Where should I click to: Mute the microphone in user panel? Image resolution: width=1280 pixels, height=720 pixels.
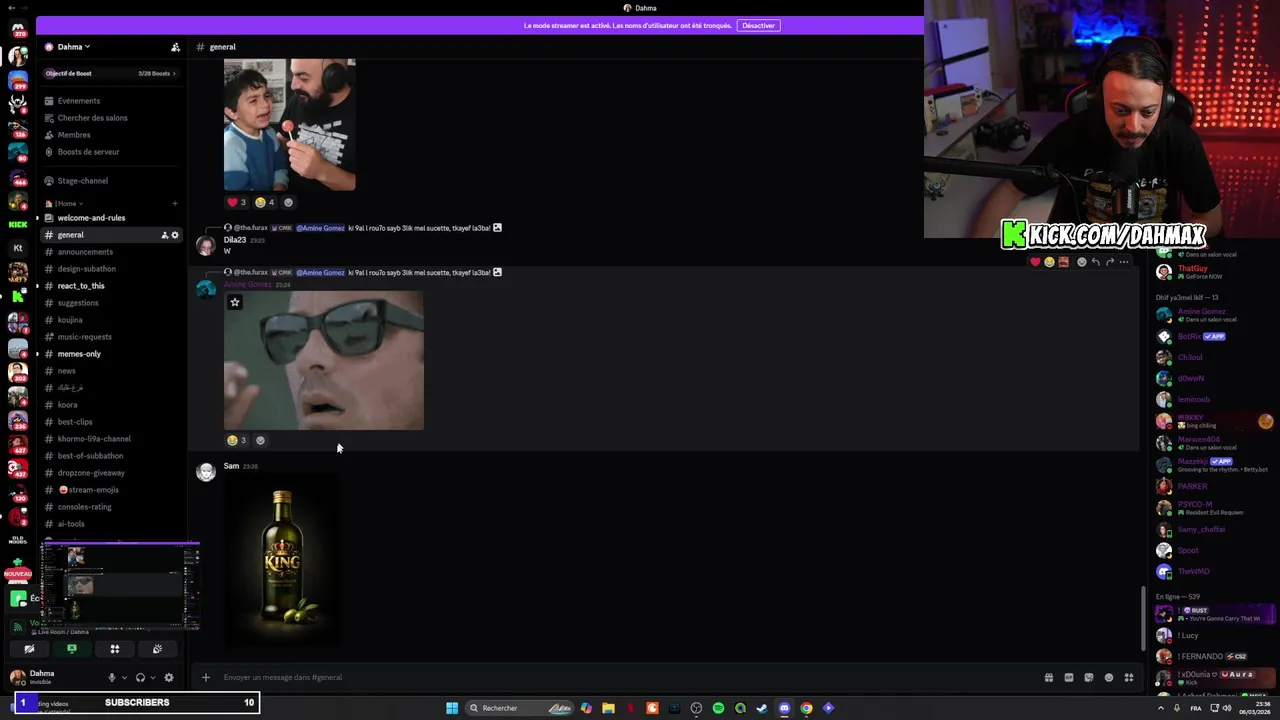pos(111,677)
